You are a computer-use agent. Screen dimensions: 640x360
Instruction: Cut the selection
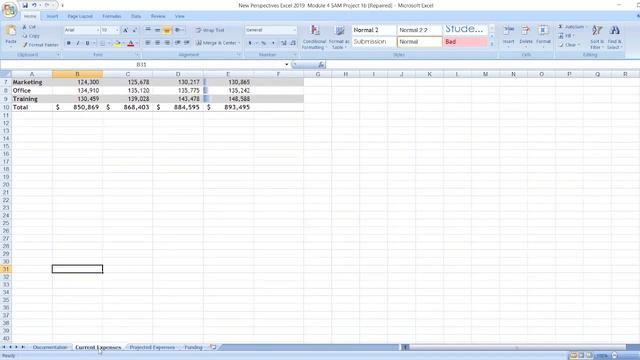click(29, 27)
